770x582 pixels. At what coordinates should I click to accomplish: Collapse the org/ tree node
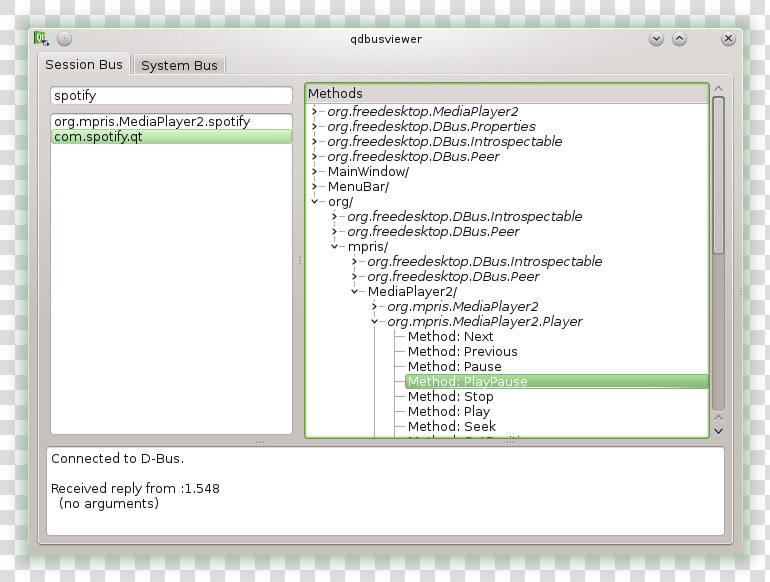(x=314, y=201)
